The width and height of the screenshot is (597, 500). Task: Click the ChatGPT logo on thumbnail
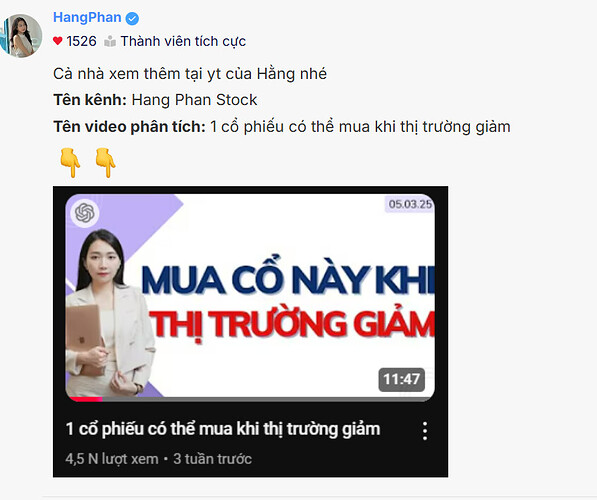tap(85, 212)
